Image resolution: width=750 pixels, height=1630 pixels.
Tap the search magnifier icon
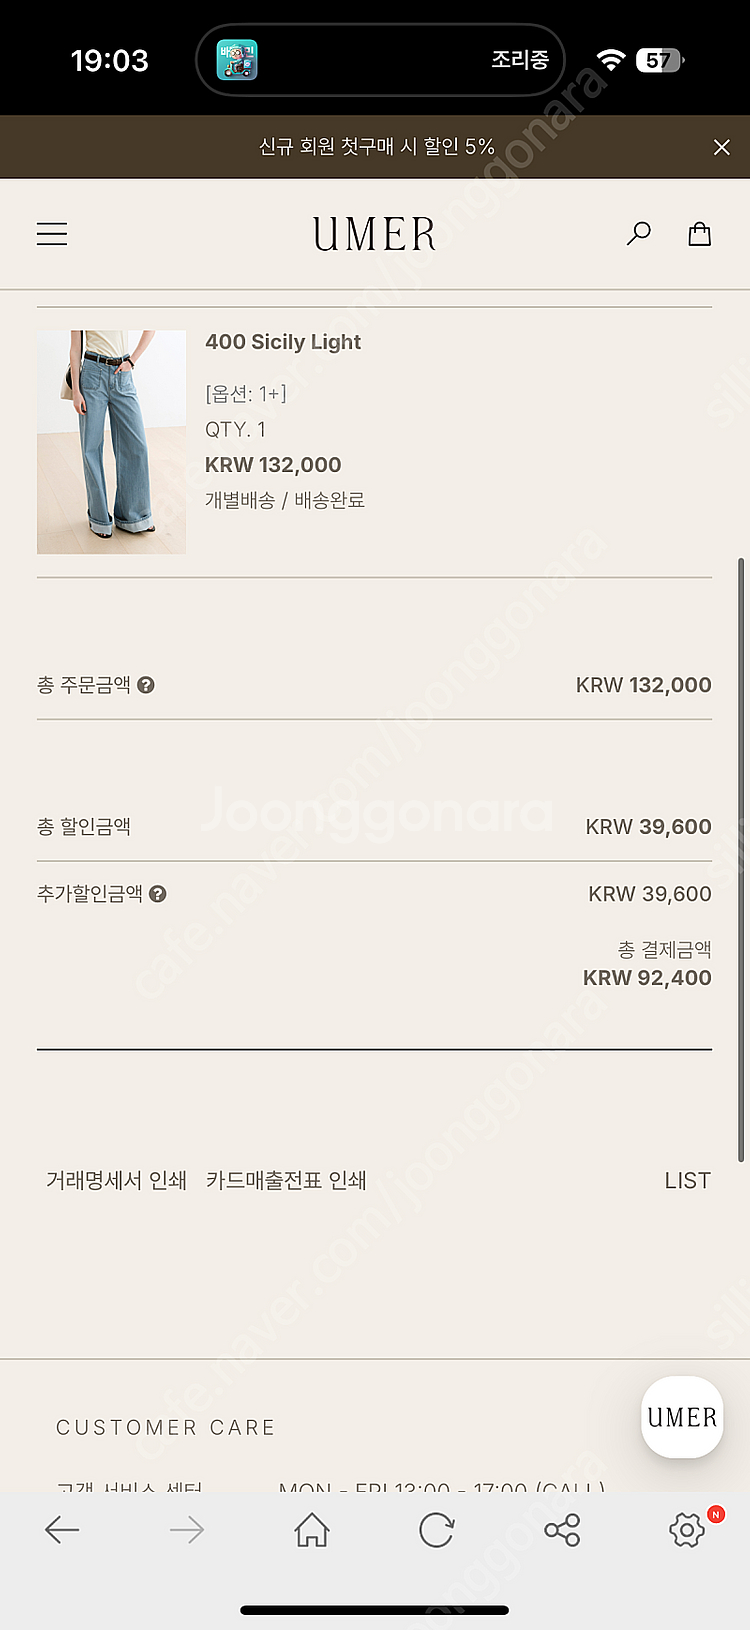(638, 234)
